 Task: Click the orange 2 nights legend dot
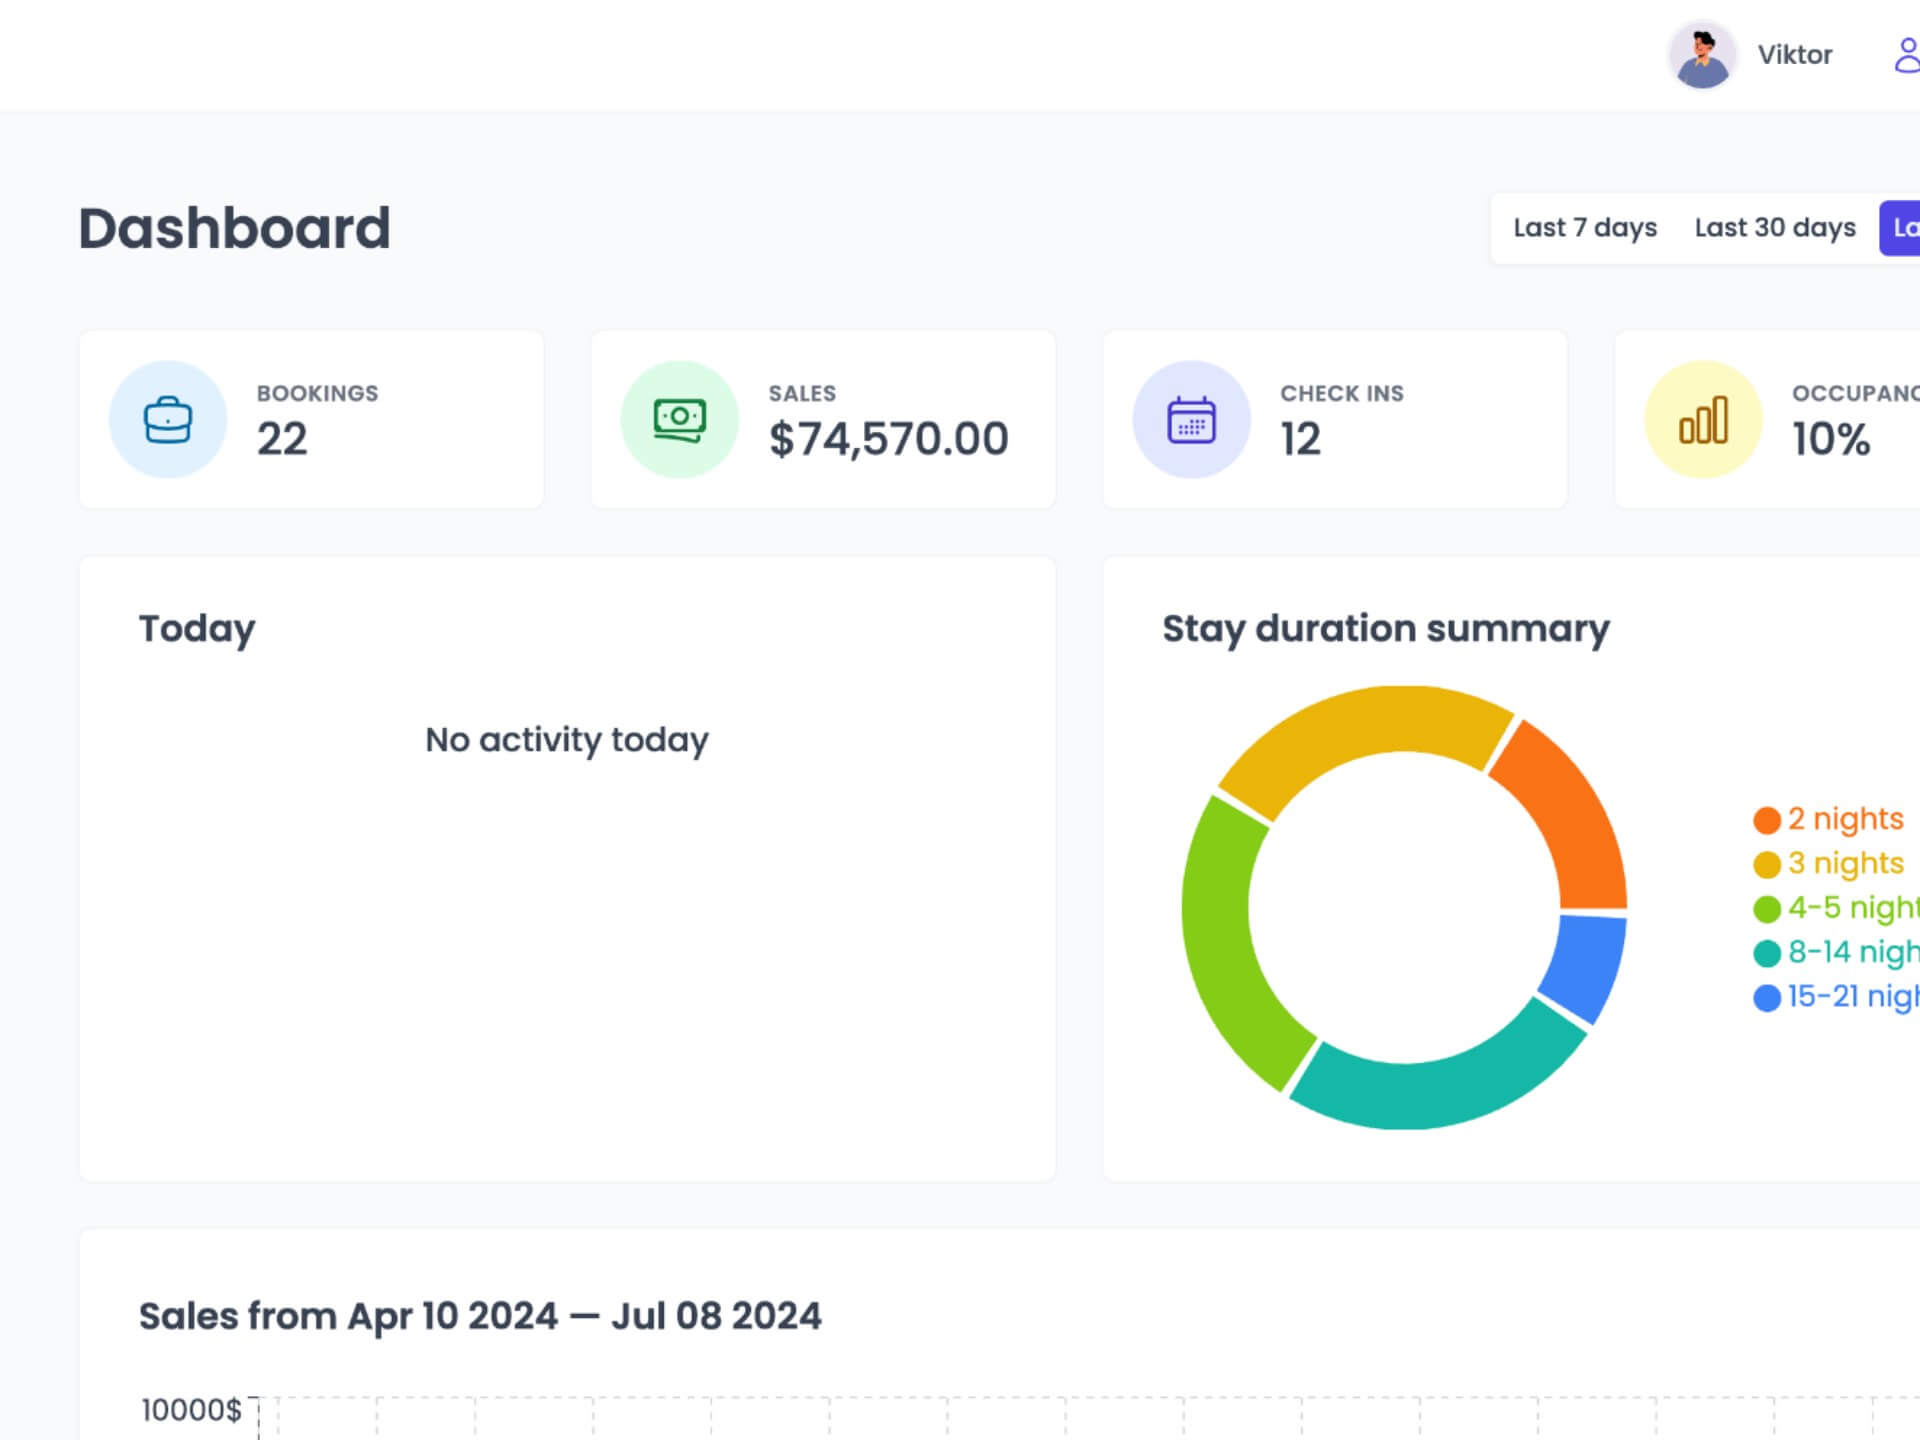tap(1767, 820)
